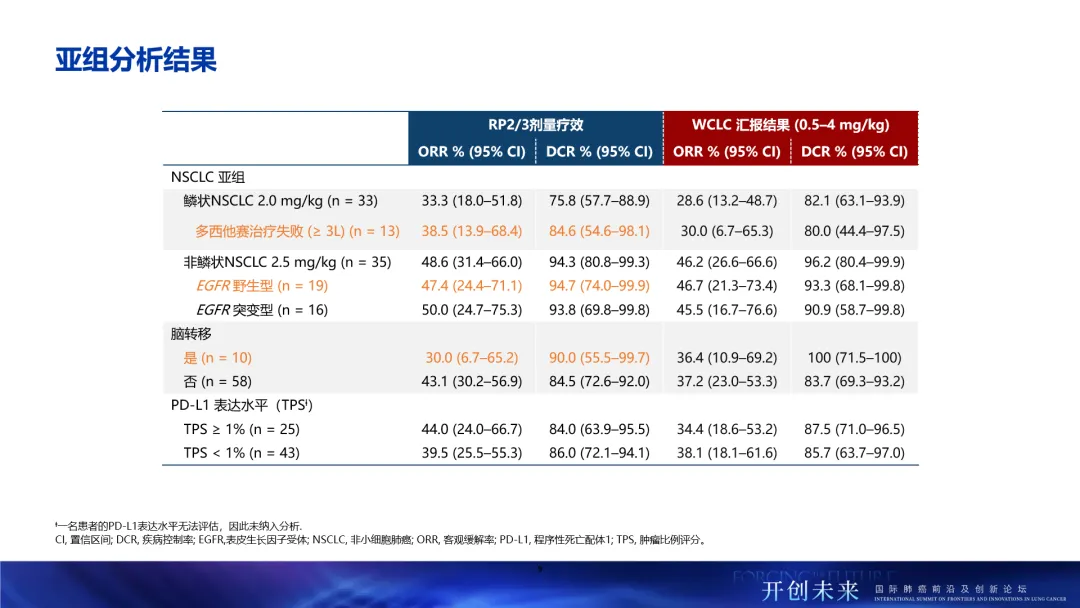The width and height of the screenshot is (1080, 608).
Task: Click the TPS ≥ 1% (n = 25) label
Action: (241, 429)
